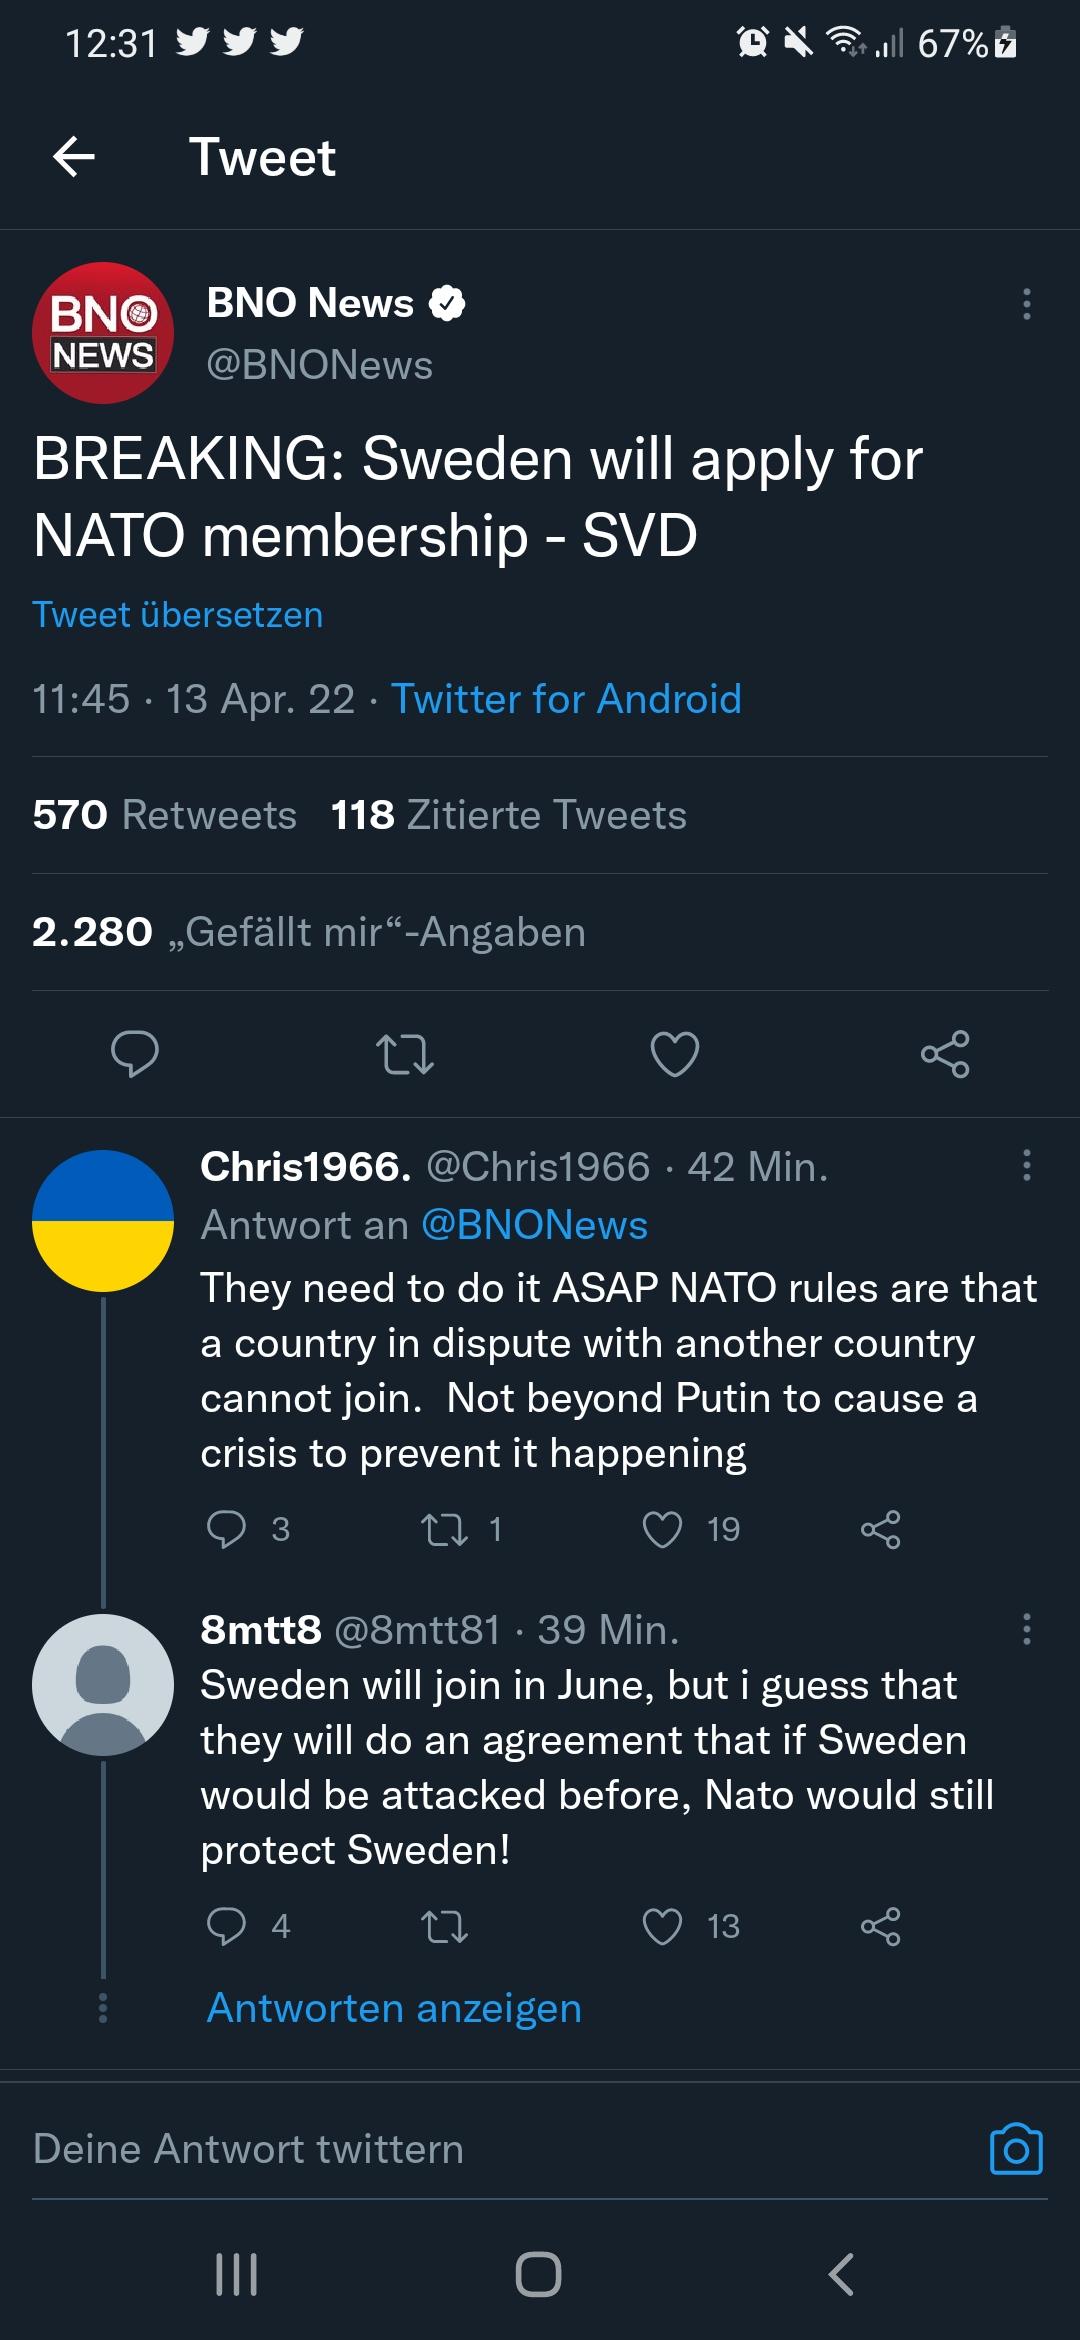Image resolution: width=1080 pixels, height=2340 pixels.
Task: Retweet Chris1966's reply
Action: click(x=445, y=1529)
